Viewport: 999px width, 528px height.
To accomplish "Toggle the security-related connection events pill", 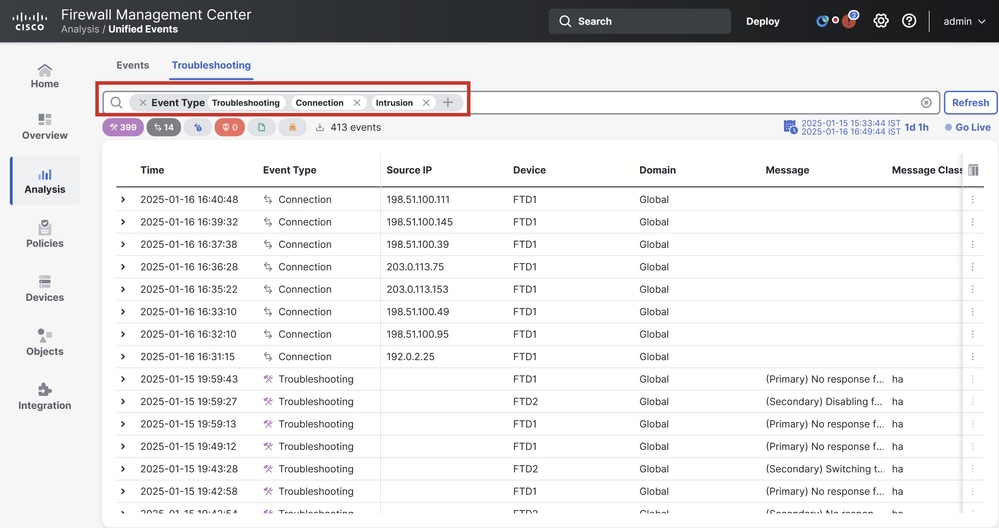I will click(x=198, y=127).
